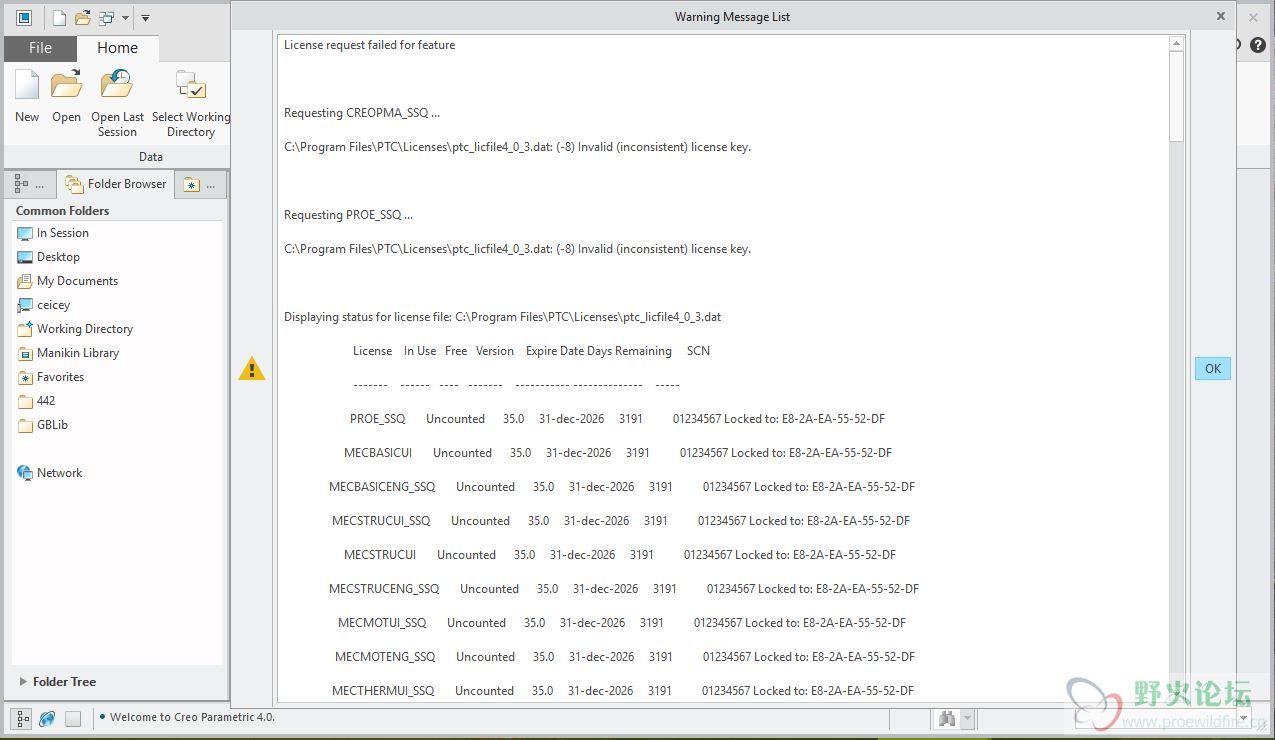Select Favorites in Common Folders
The height and width of the screenshot is (740, 1275).
coord(60,377)
